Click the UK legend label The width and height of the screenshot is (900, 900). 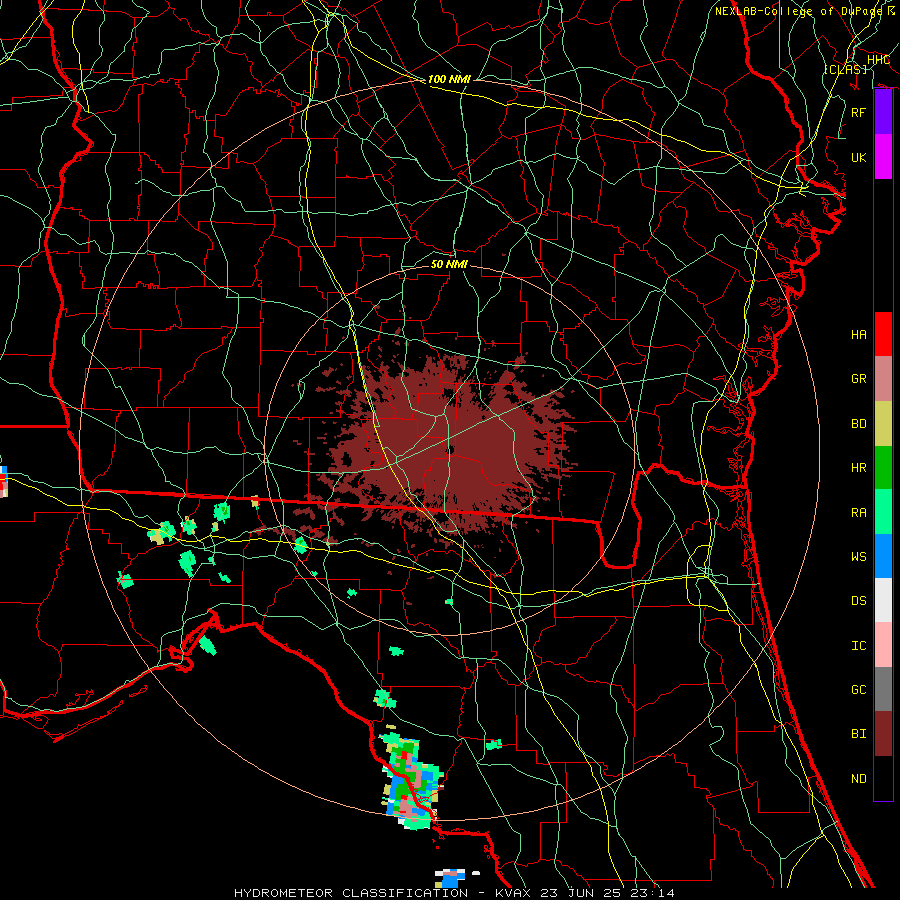[x=859, y=157]
